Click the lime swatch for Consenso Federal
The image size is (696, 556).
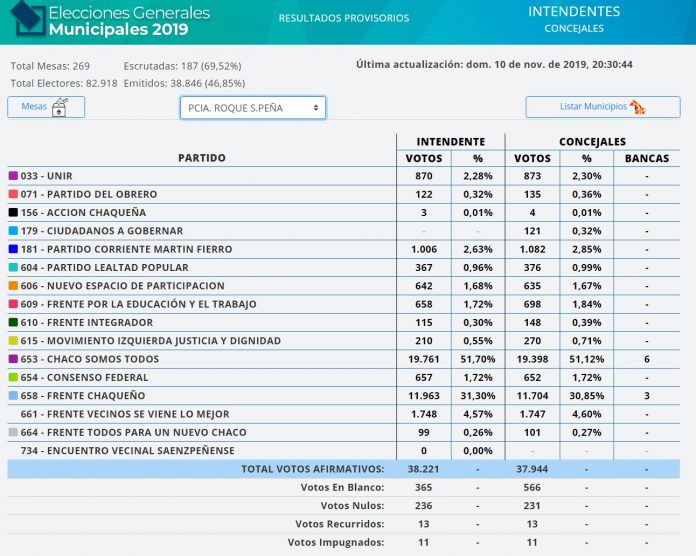pos(13,377)
